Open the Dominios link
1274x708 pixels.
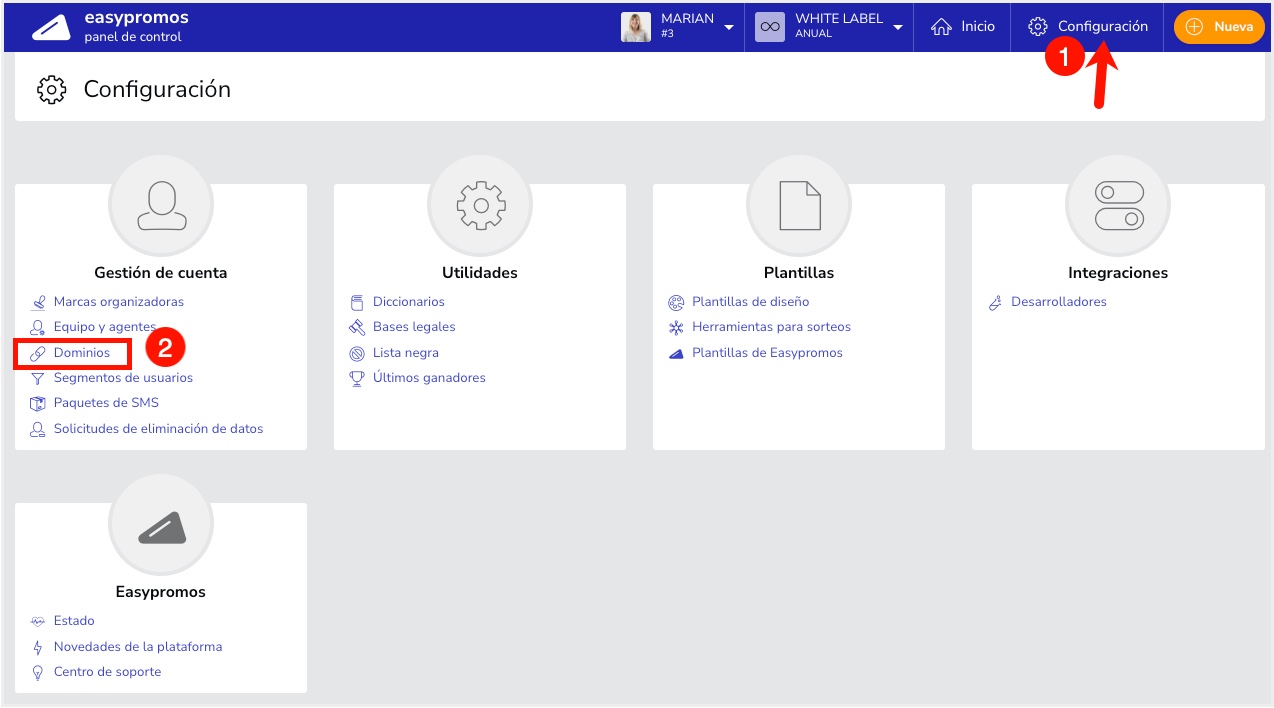point(82,353)
